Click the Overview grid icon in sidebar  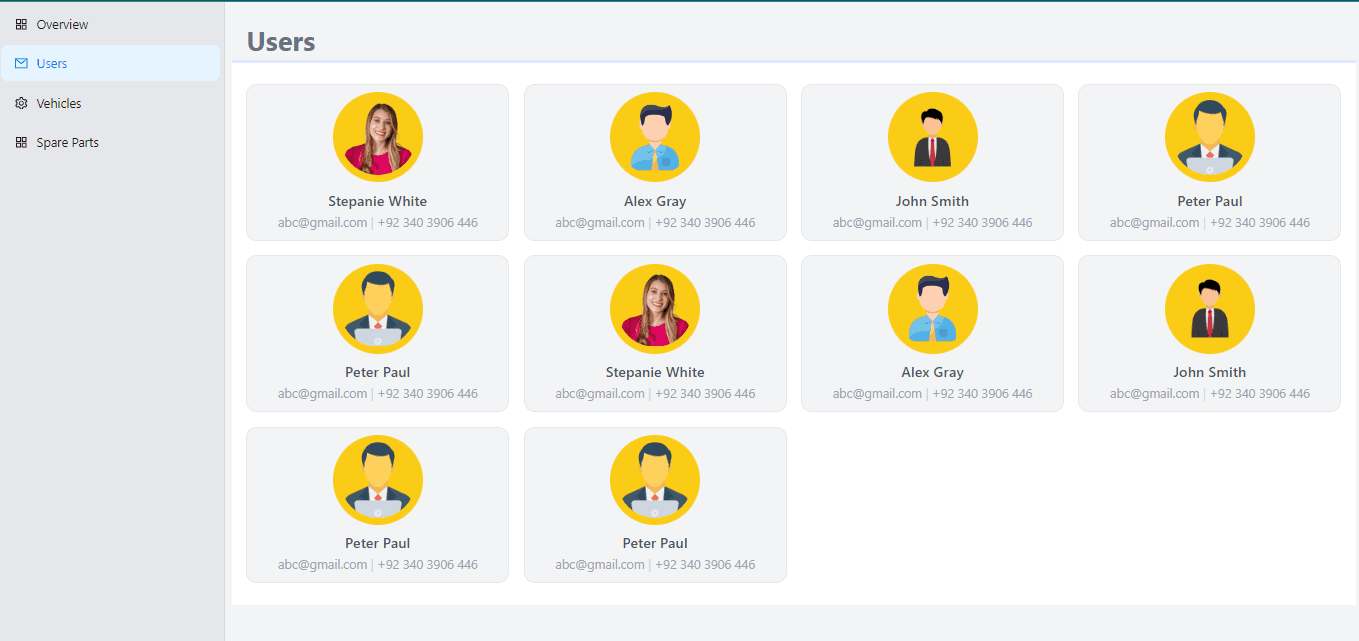coord(21,24)
